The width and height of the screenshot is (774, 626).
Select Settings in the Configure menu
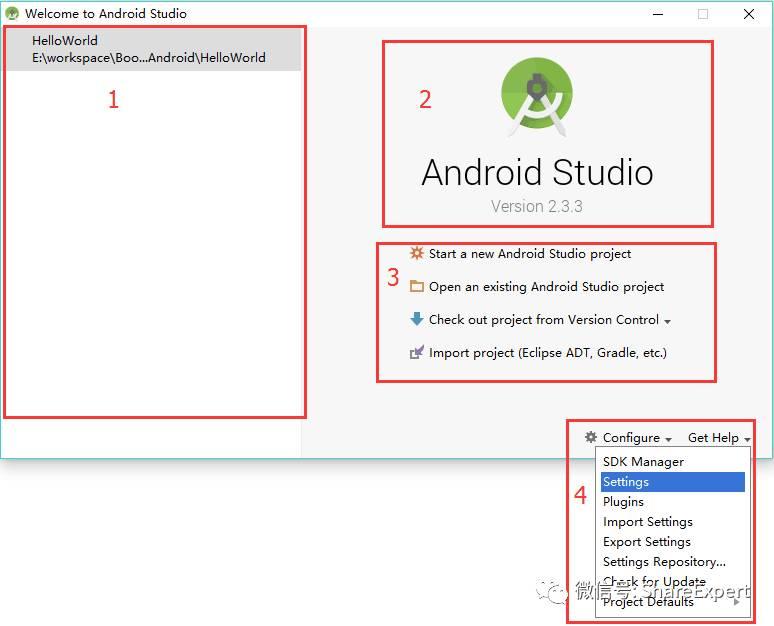click(x=672, y=482)
